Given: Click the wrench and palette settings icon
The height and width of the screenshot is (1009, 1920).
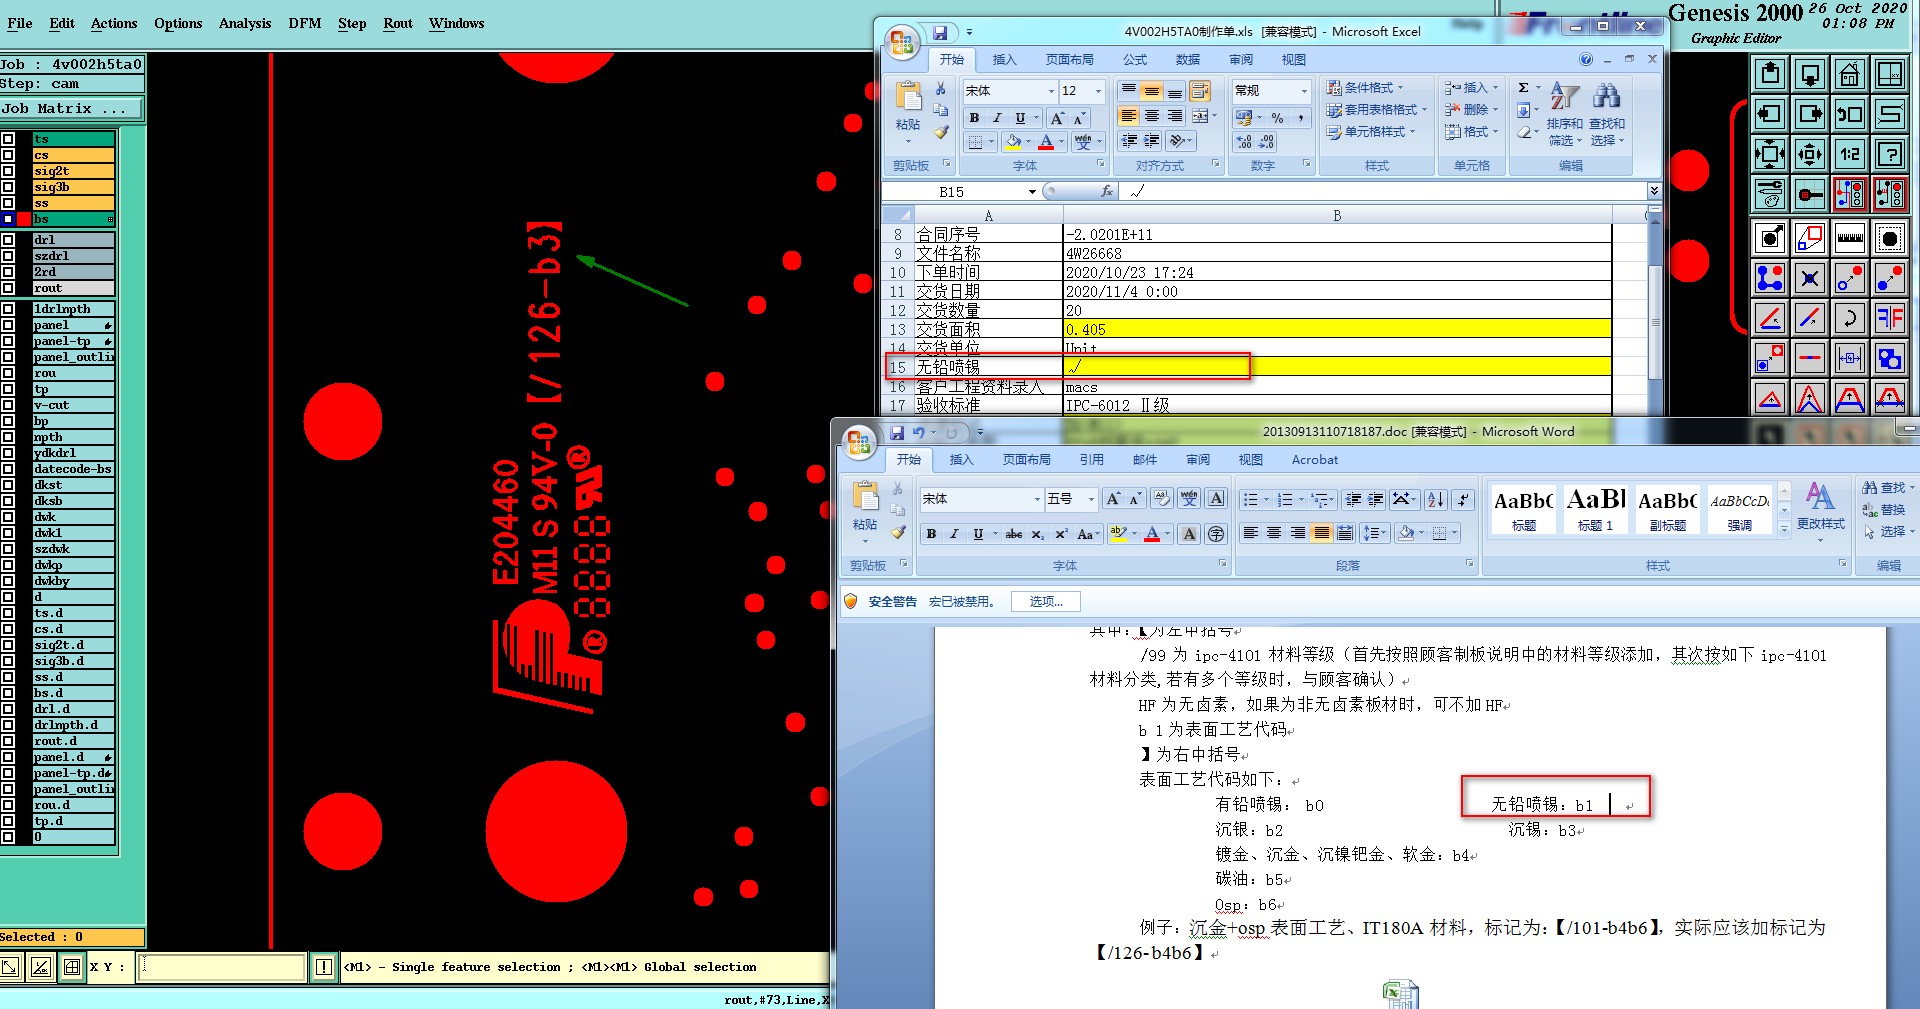Looking at the screenshot, I should [x=1770, y=194].
